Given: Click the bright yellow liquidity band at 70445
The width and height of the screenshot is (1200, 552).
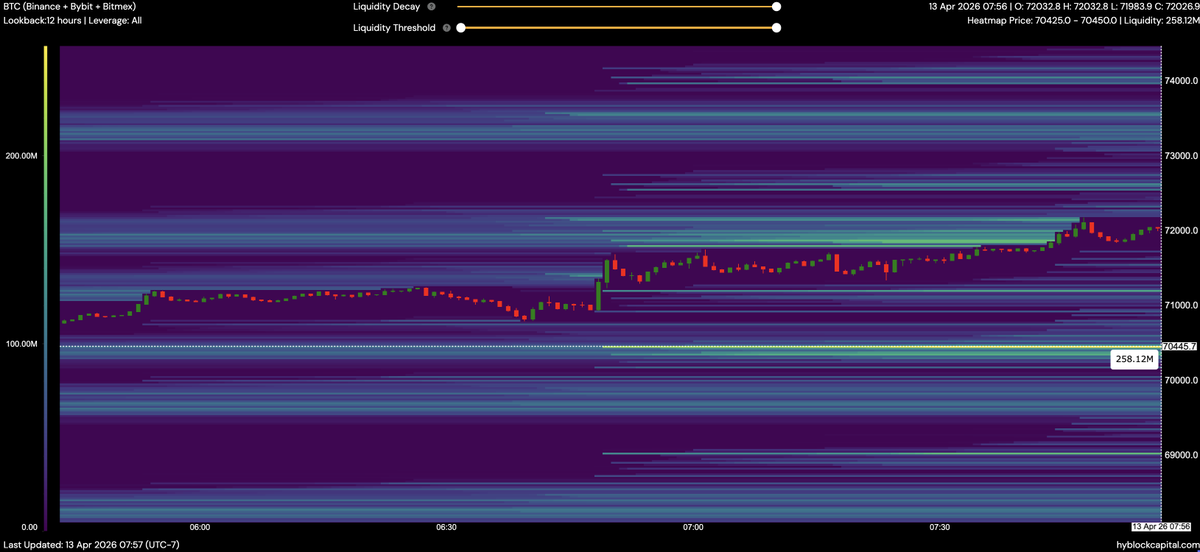Looking at the screenshot, I should point(880,347).
